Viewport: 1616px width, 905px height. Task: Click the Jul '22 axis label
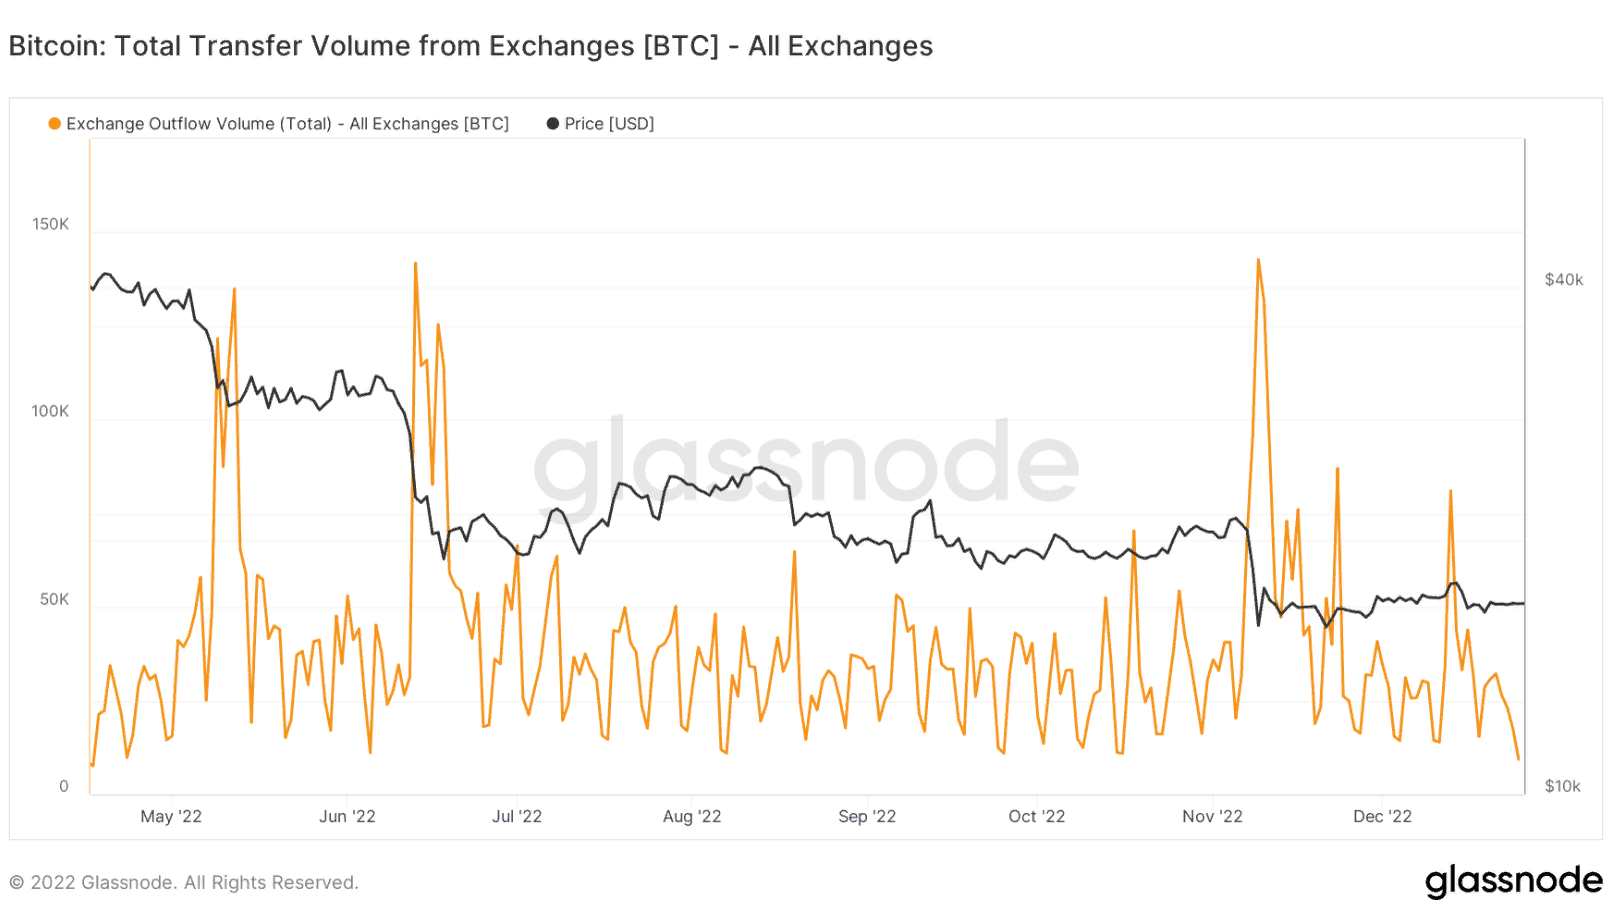coord(517,817)
